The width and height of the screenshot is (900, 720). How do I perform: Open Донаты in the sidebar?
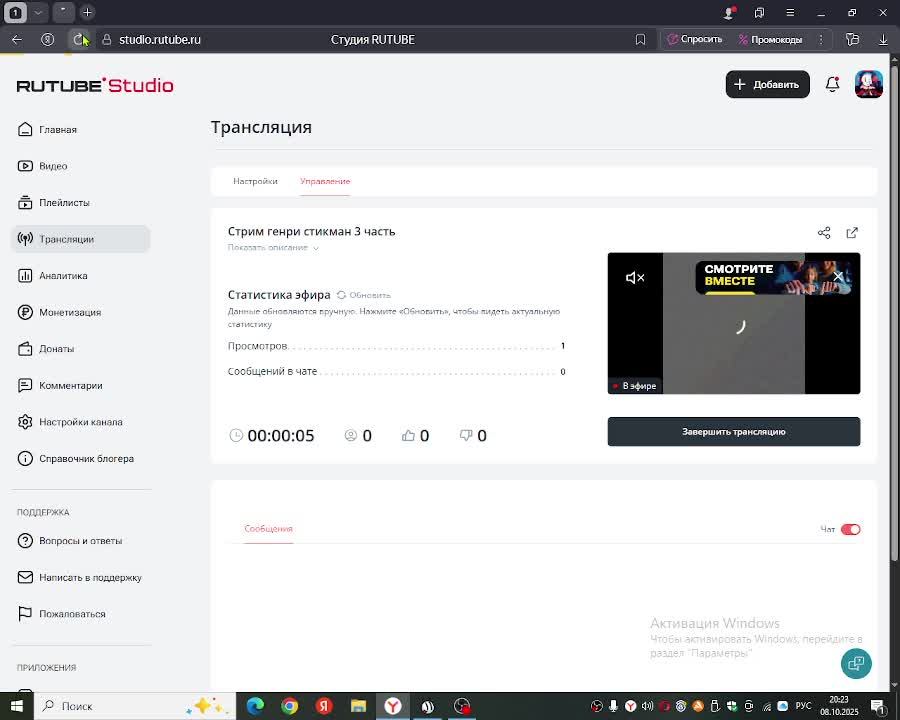[x=46, y=349]
